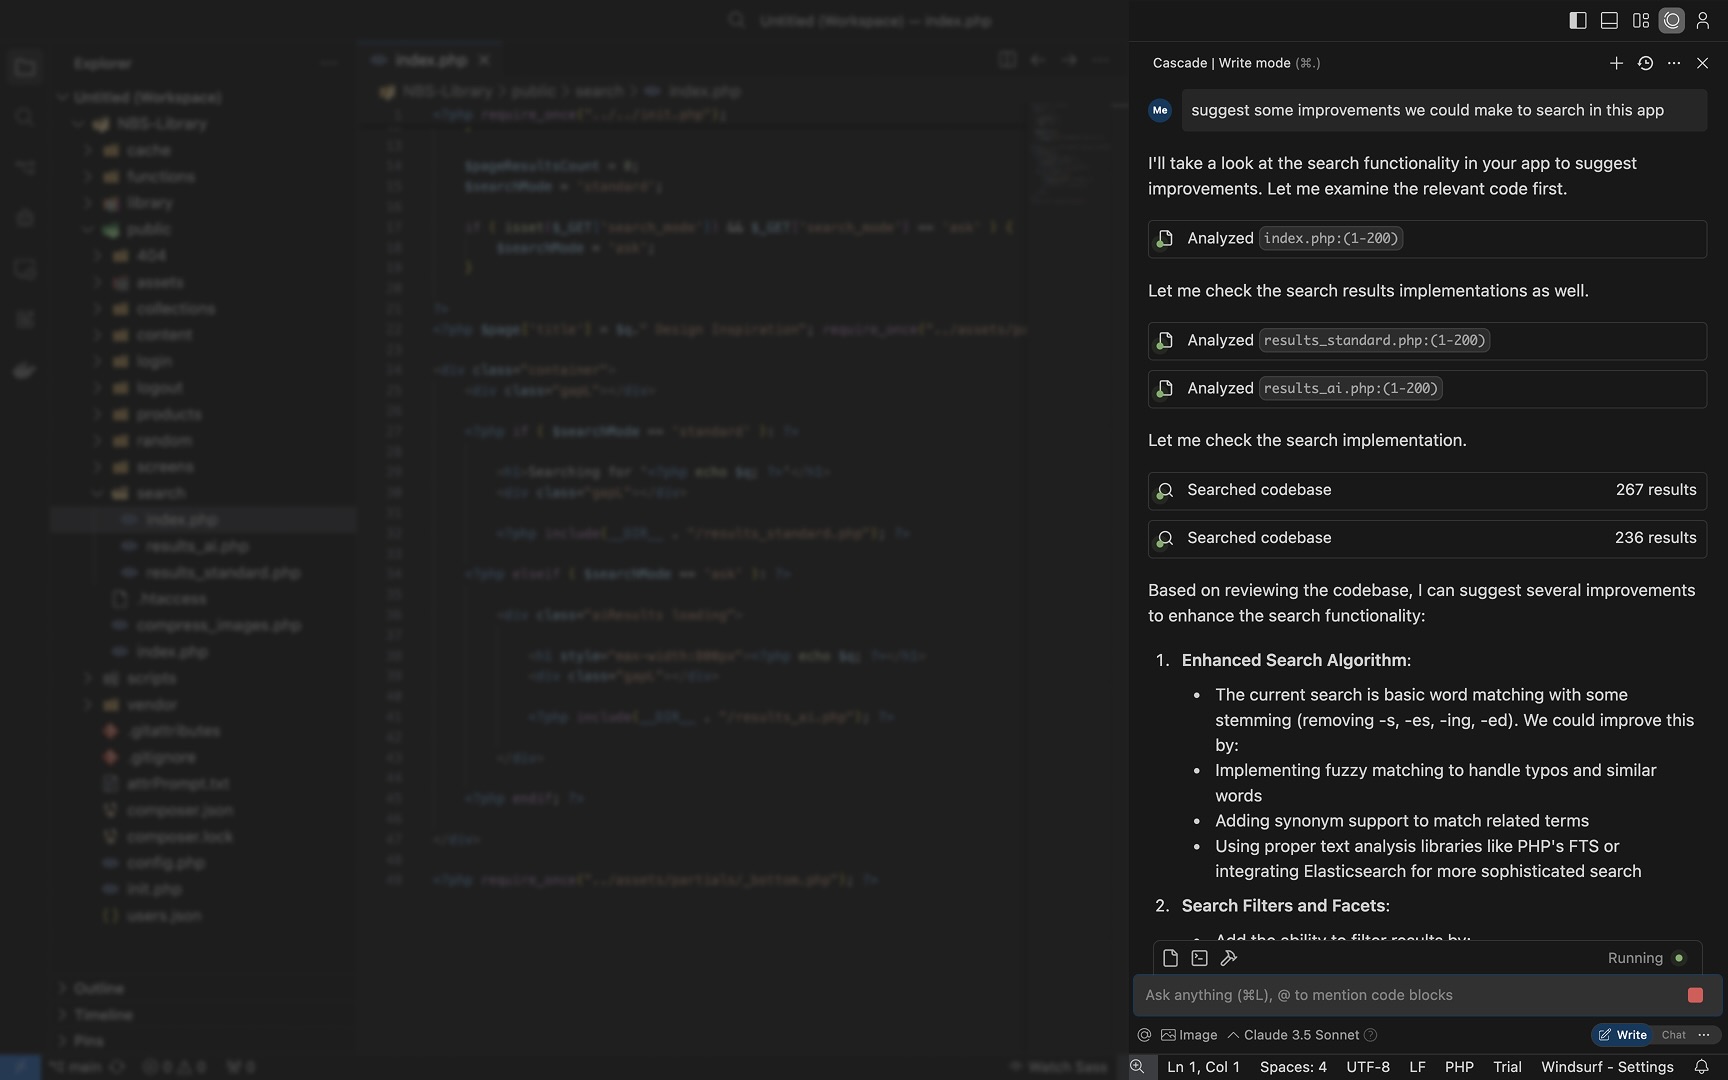Switch to Chat mode
This screenshot has width=1728, height=1080.
tap(1673, 1035)
